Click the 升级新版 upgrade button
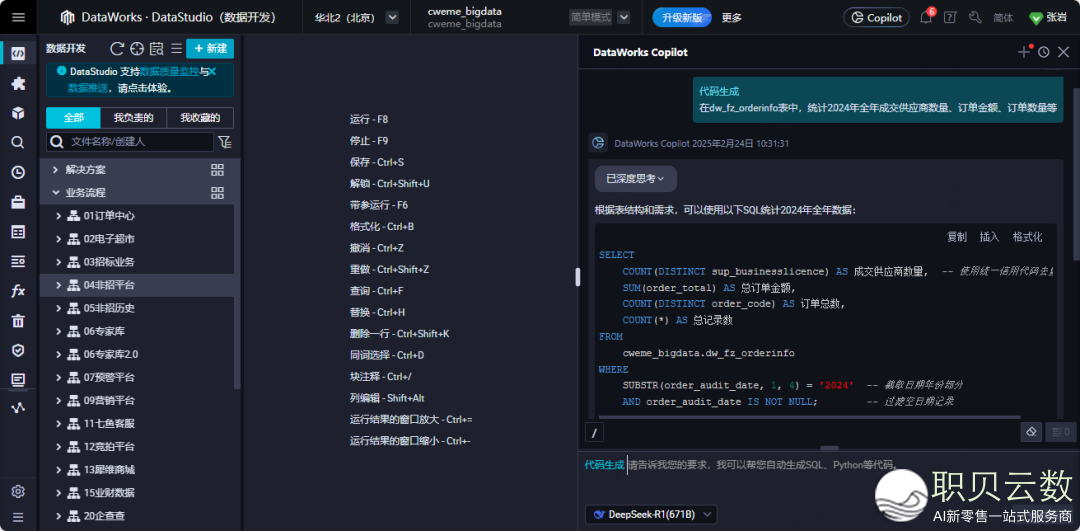The width and height of the screenshot is (1080, 531). [x=682, y=17]
